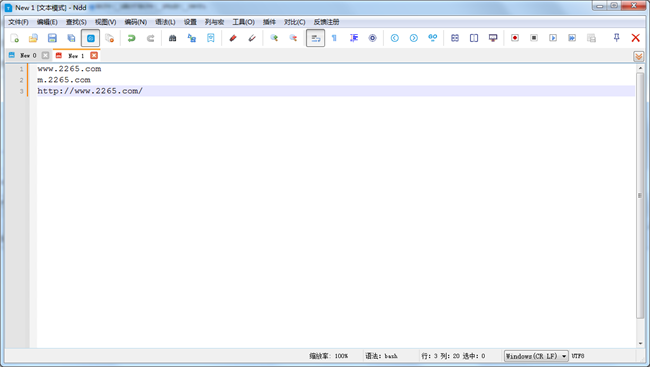This screenshot has width=650, height=367.
Task: Show paragraph marks with pilcrow icon
Action: point(334,38)
